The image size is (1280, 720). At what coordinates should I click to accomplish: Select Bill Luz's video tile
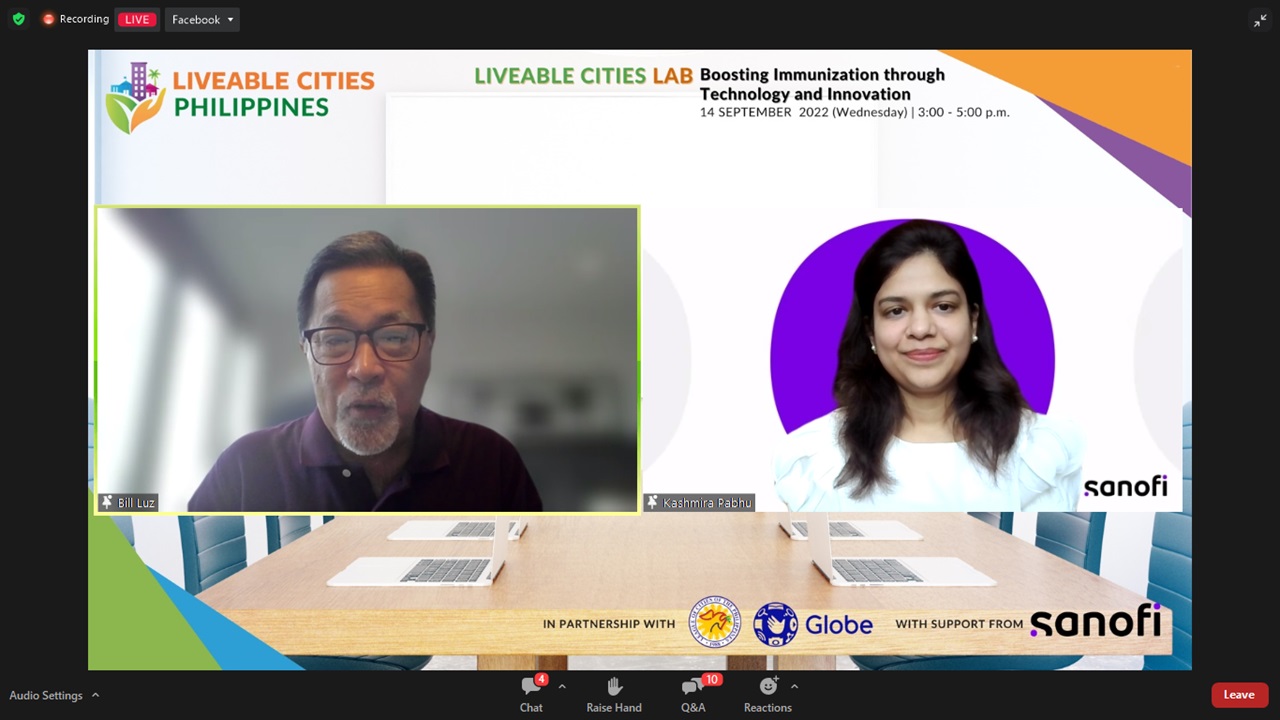coord(367,360)
